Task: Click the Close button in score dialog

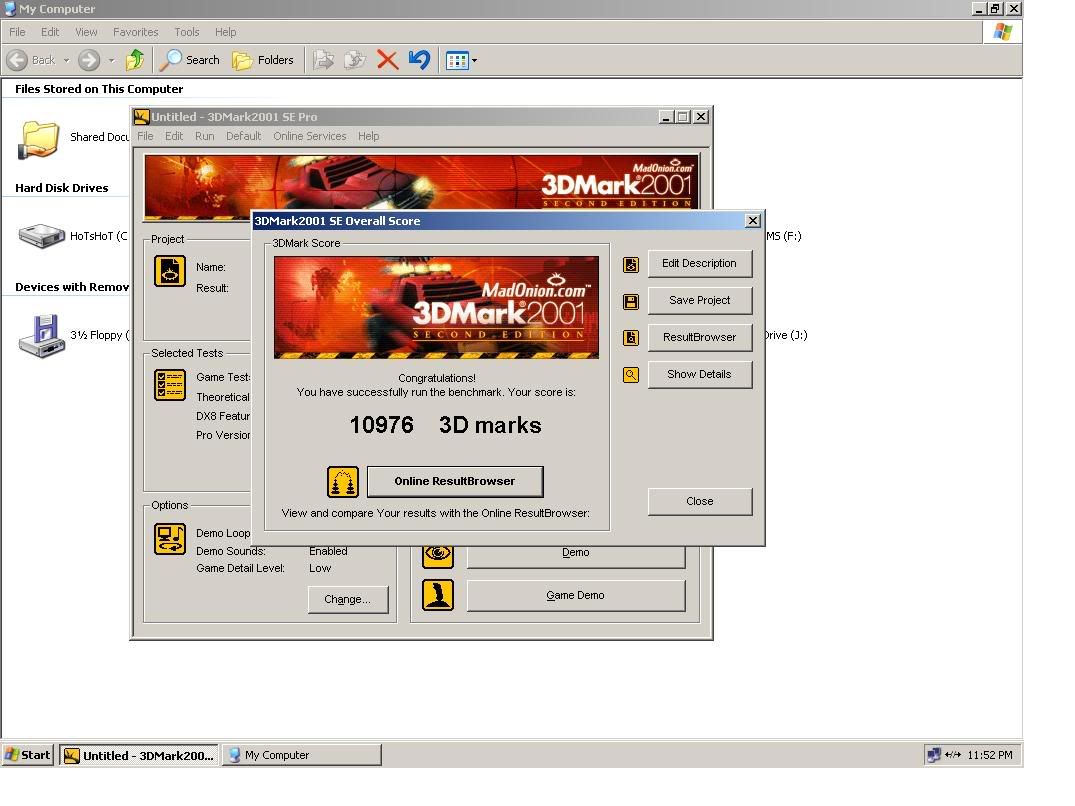Action: [x=699, y=502]
